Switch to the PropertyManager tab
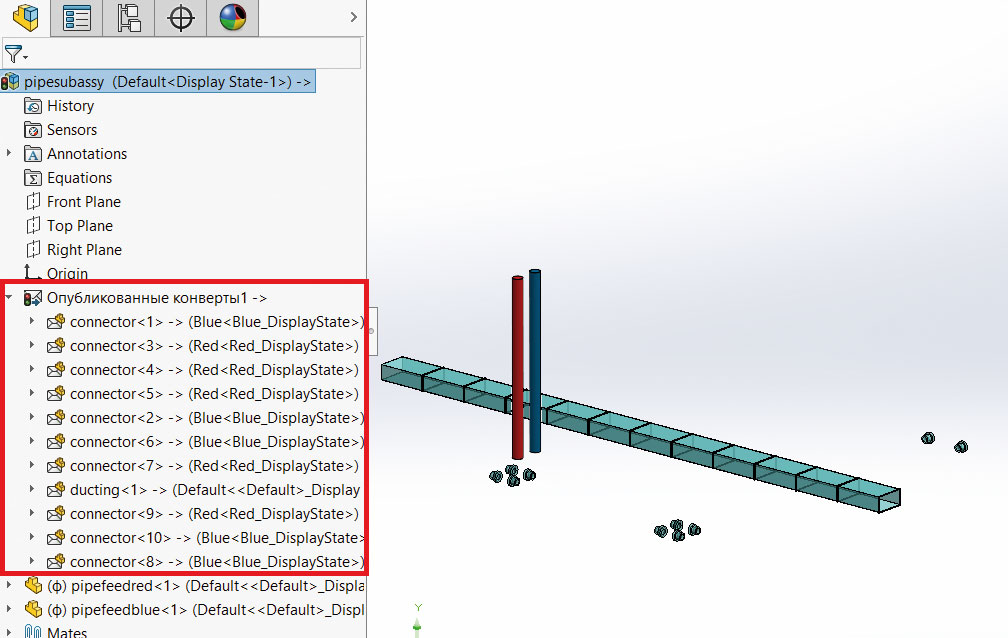1008x638 pixels. pyautogui.click(x=77, y=17)
